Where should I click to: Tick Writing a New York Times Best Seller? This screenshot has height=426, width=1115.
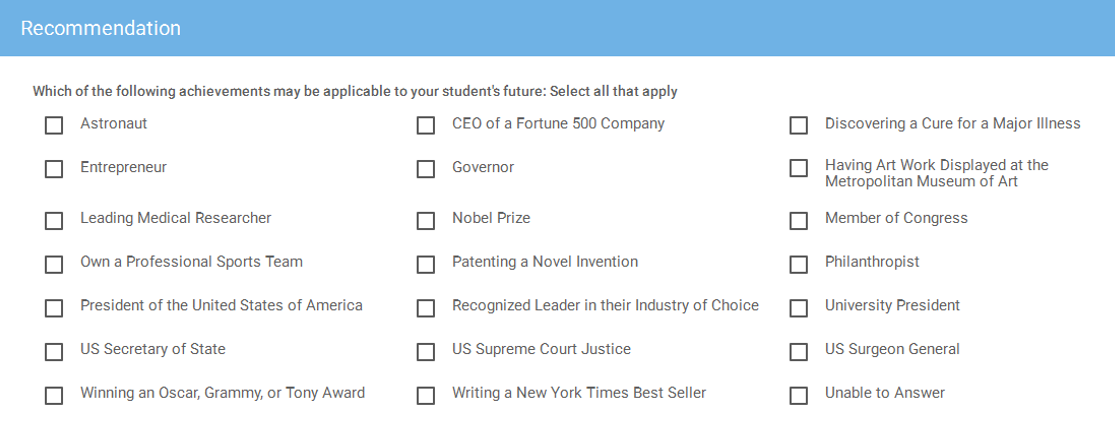click(x=426, y=395)
